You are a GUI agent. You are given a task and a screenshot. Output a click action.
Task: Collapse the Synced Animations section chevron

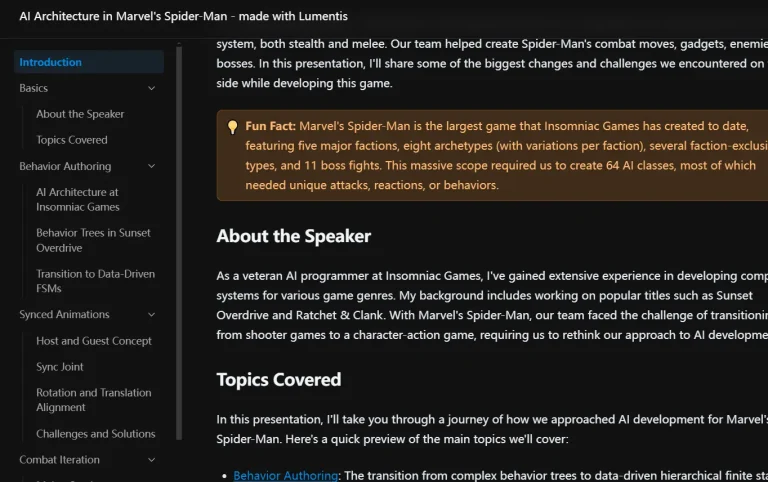click(152, 315)
